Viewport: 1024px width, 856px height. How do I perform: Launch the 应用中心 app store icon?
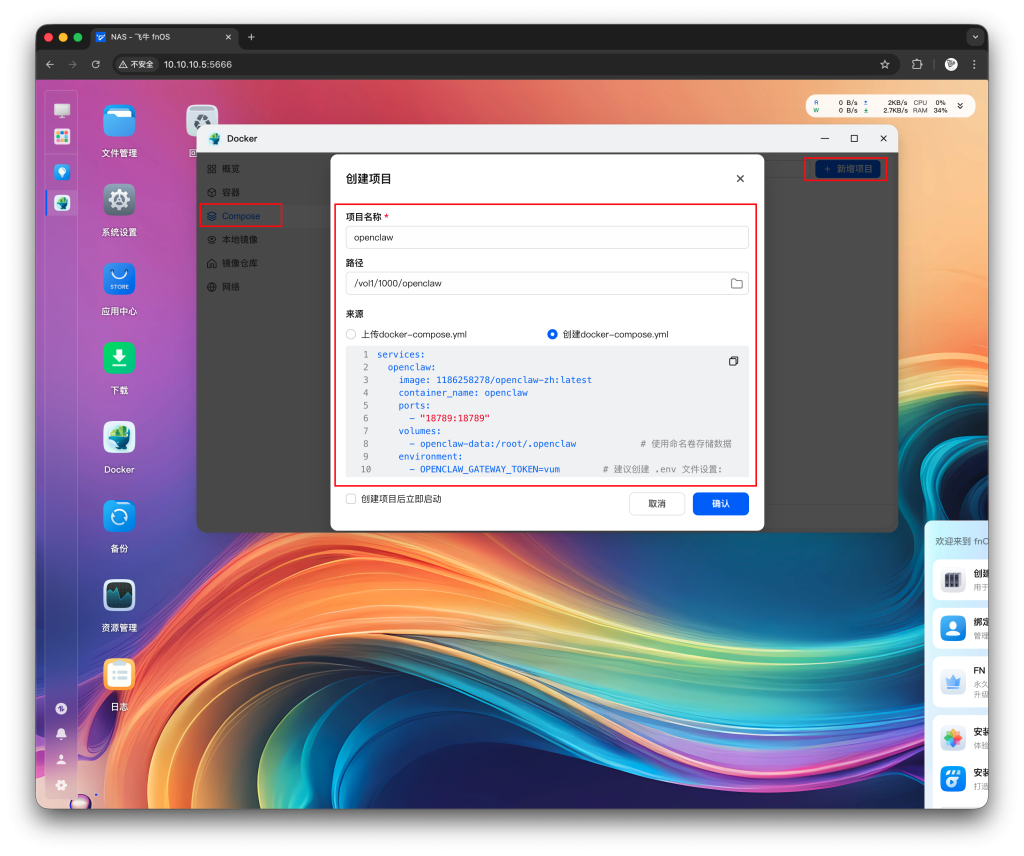(119, 280)
